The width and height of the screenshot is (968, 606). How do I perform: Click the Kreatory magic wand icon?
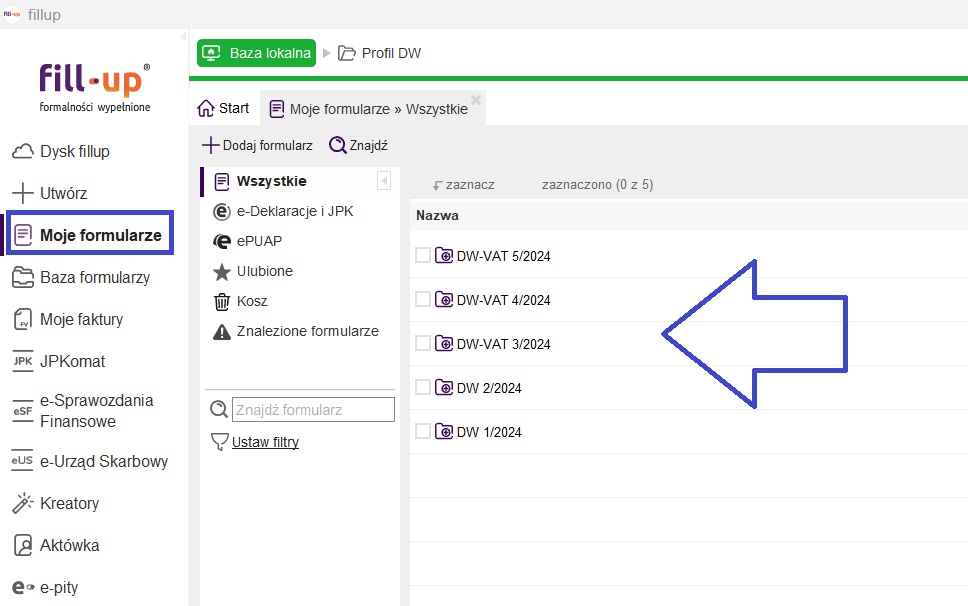23,503
